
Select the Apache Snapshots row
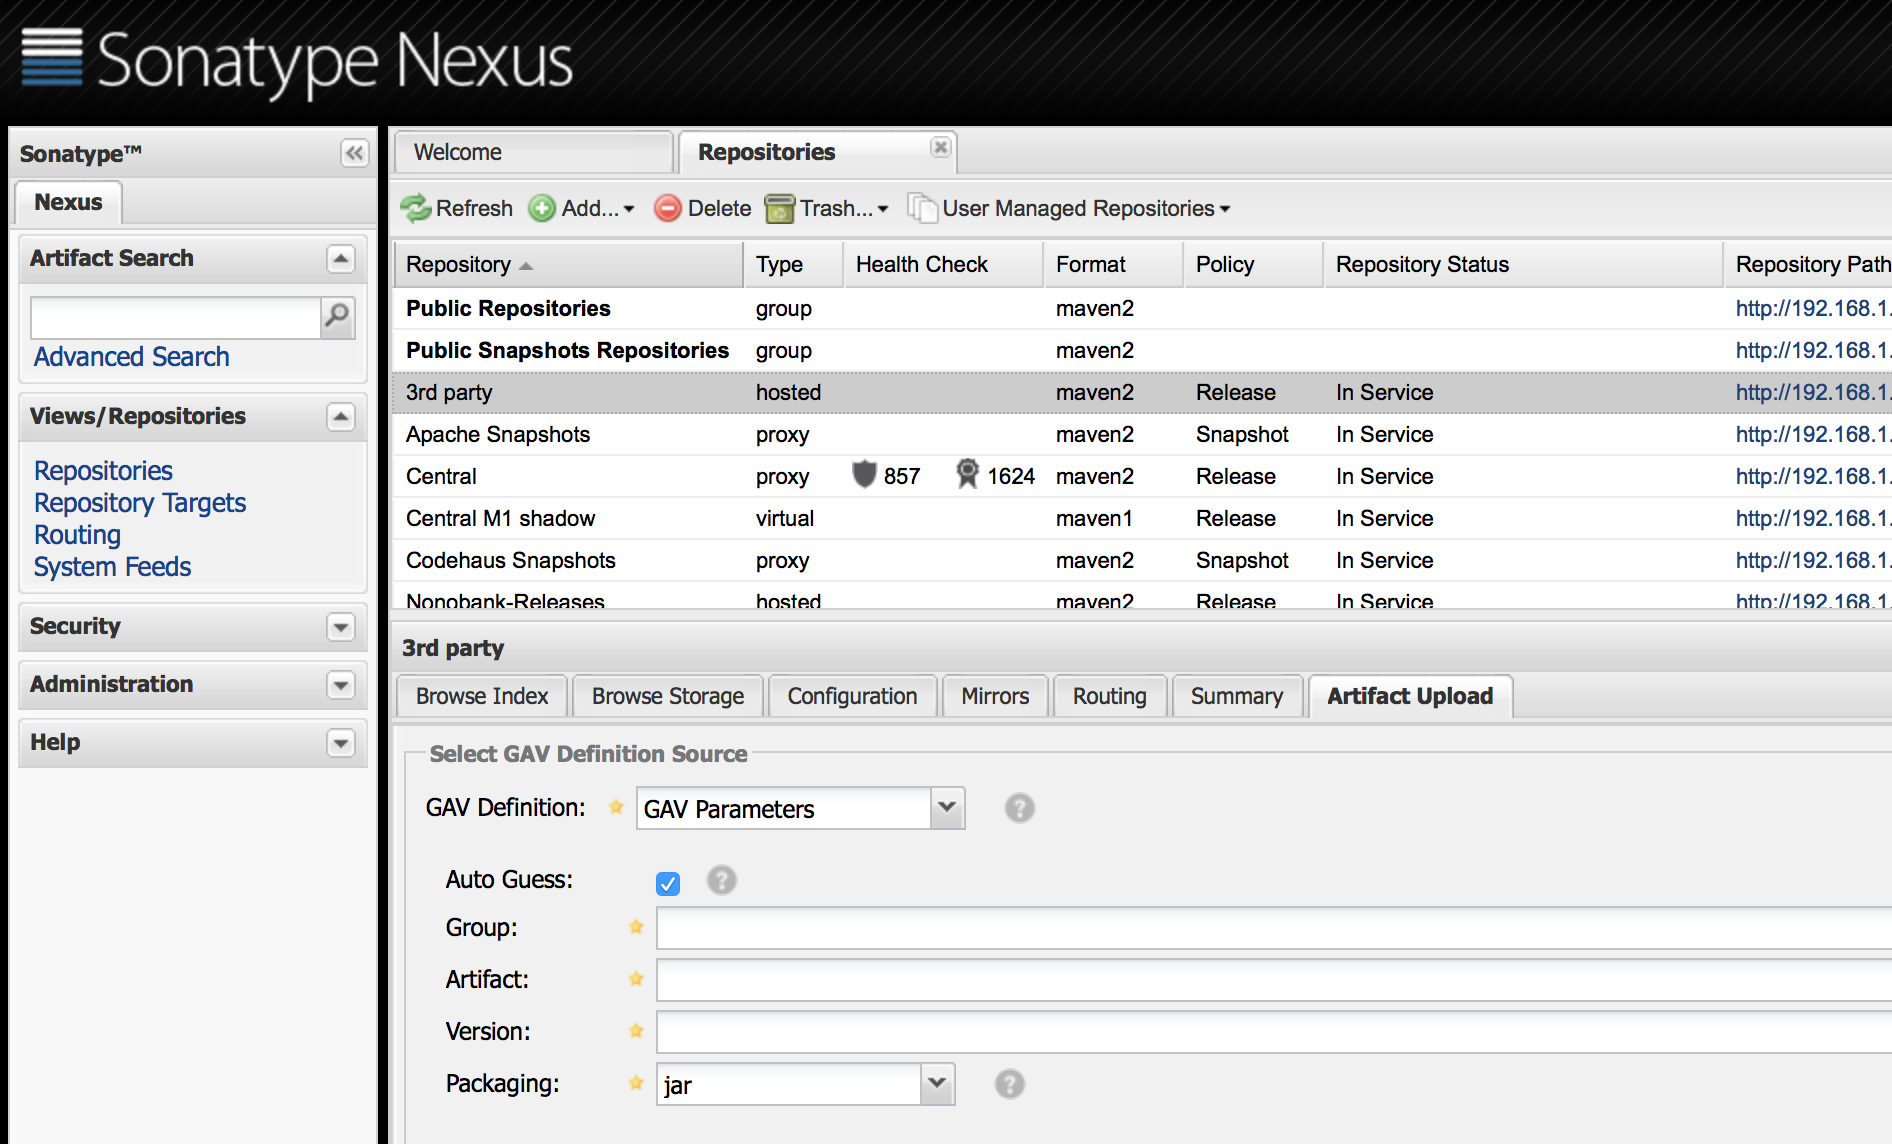click(x=1141, y=434)
